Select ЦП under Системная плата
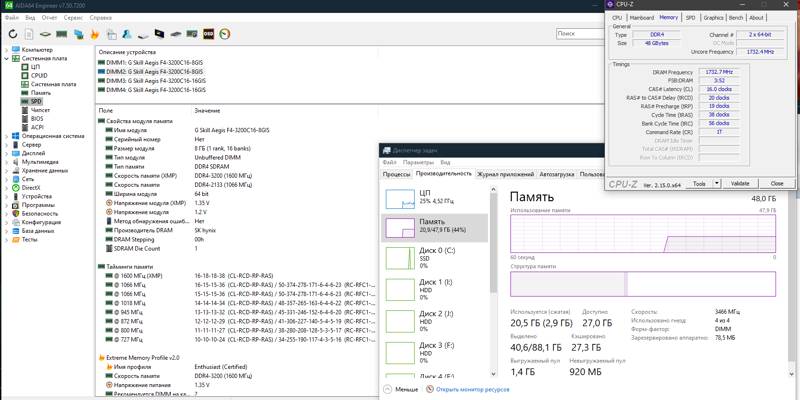 pos(35,67)
